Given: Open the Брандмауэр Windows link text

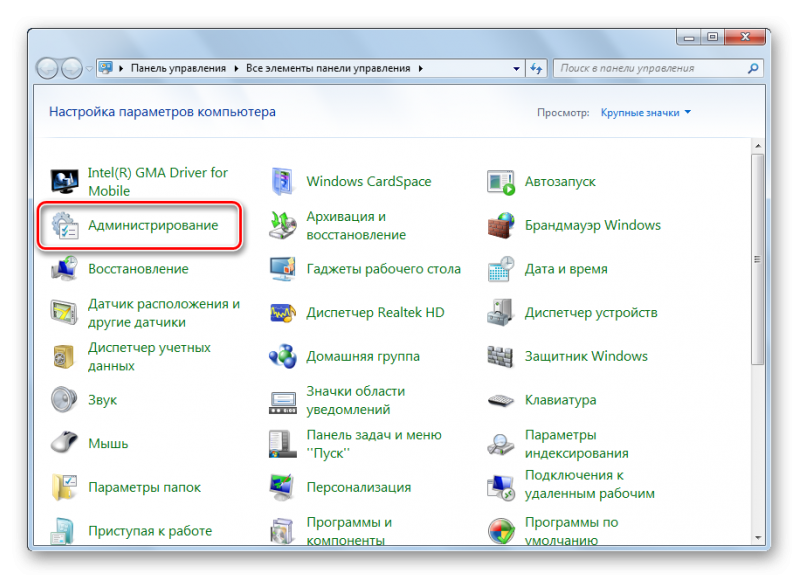Looking at the screenshot, I should coord(593,225).
